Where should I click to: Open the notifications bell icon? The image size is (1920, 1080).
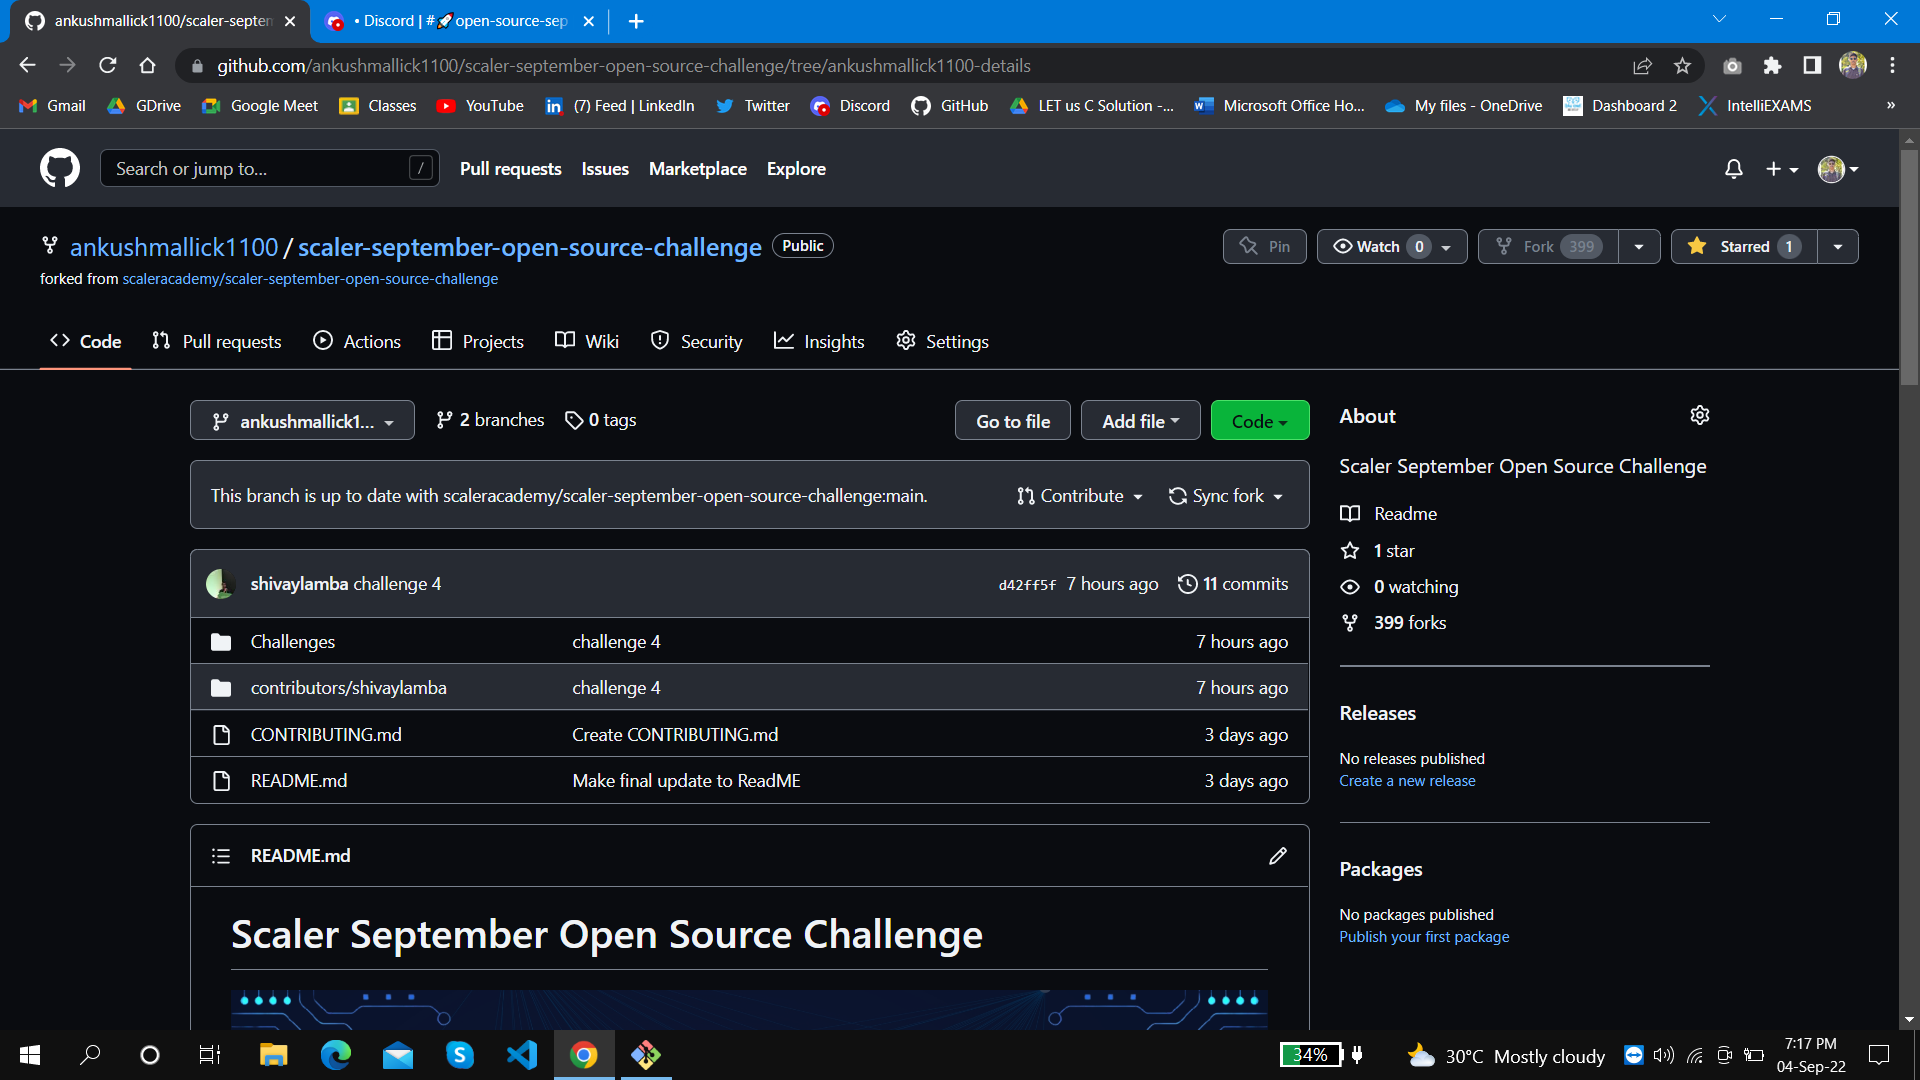point(1733,169)
